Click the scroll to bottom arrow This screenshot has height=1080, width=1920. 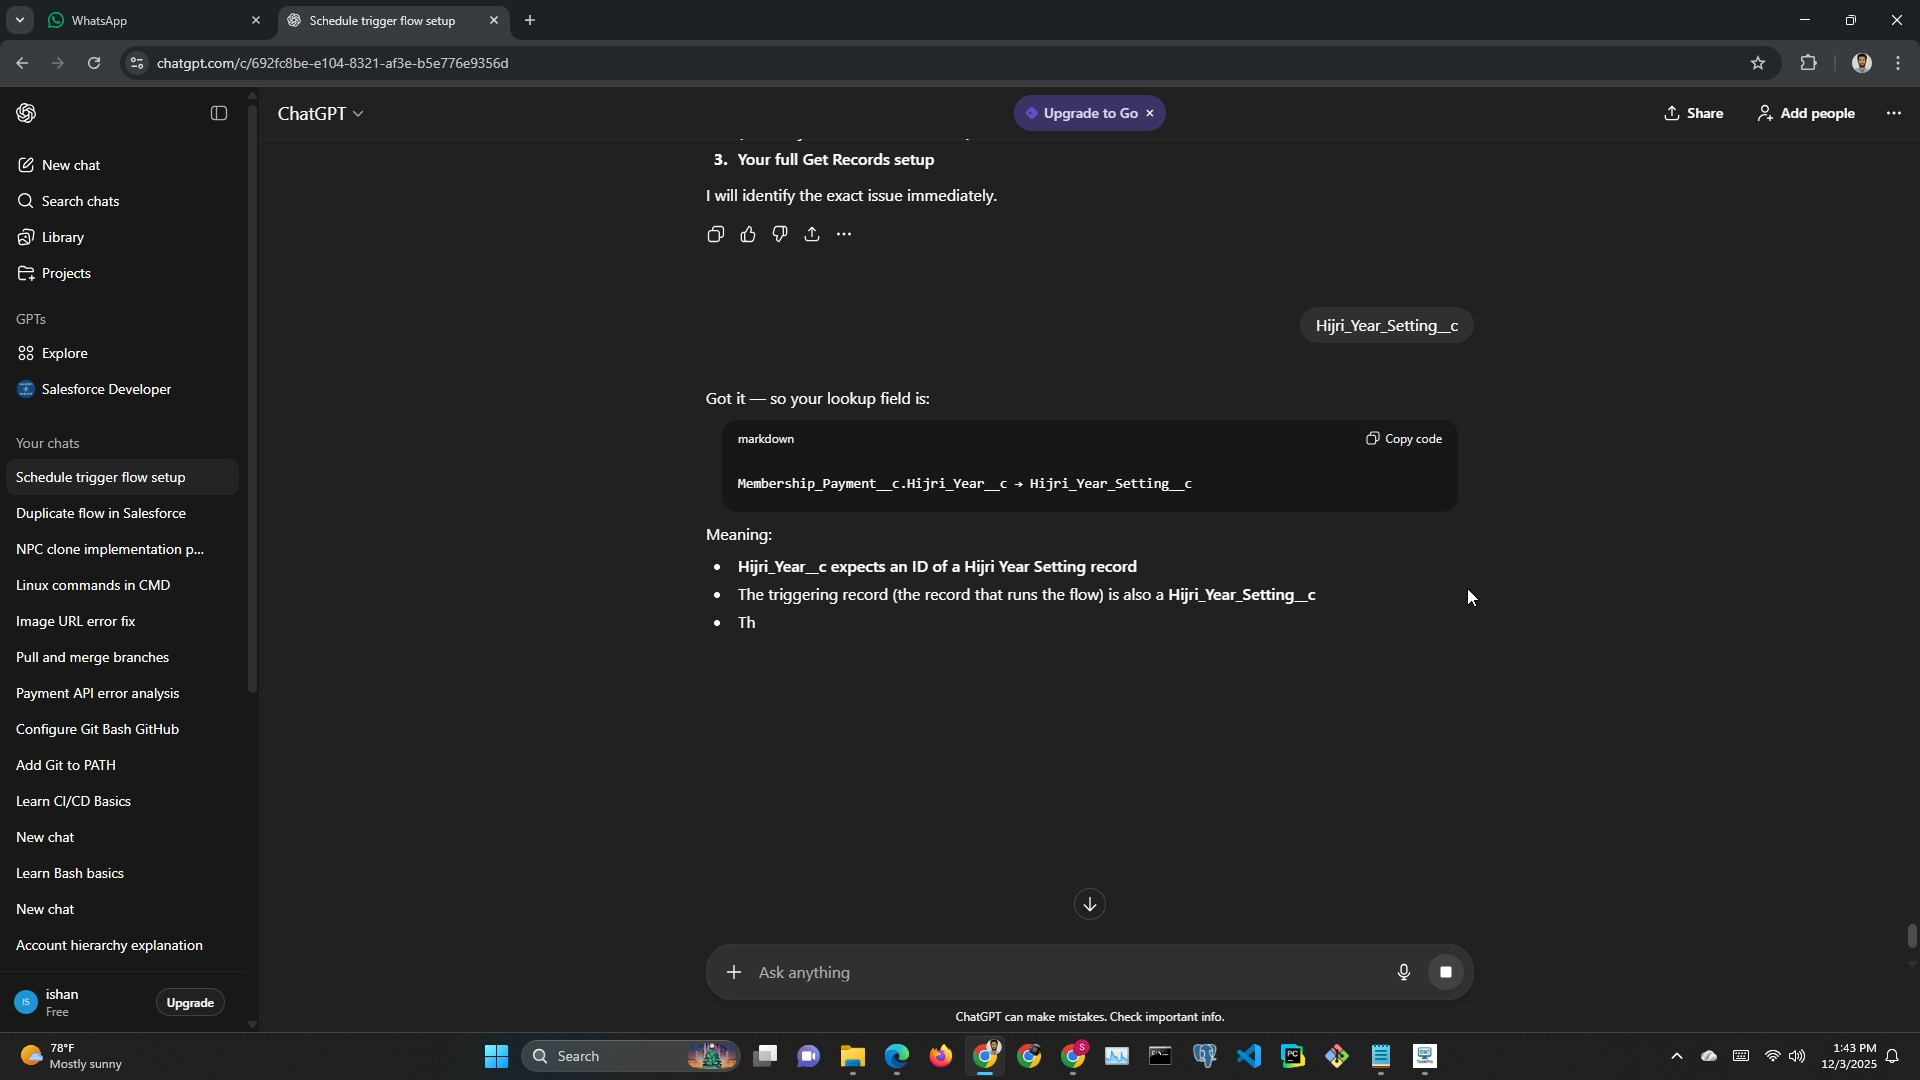tap(1089, 904)
